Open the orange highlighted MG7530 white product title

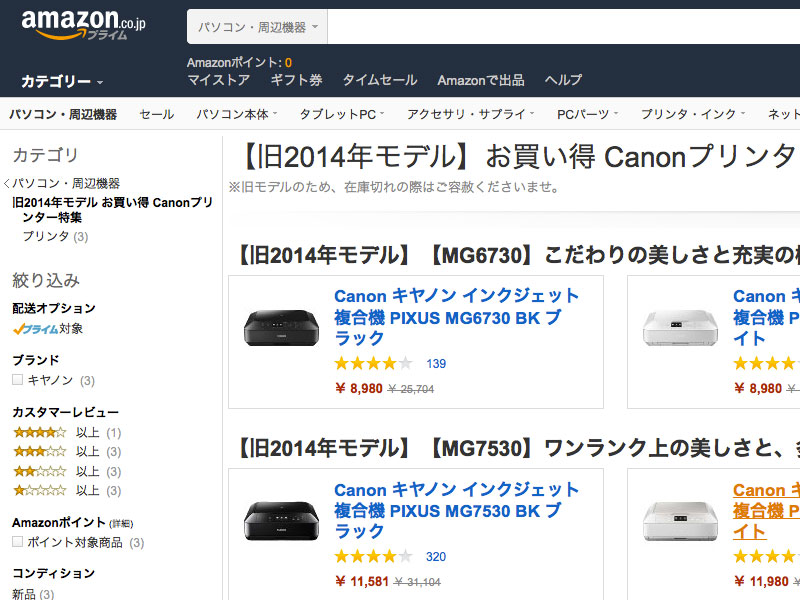pyautogui.click(x=766, y=510)
